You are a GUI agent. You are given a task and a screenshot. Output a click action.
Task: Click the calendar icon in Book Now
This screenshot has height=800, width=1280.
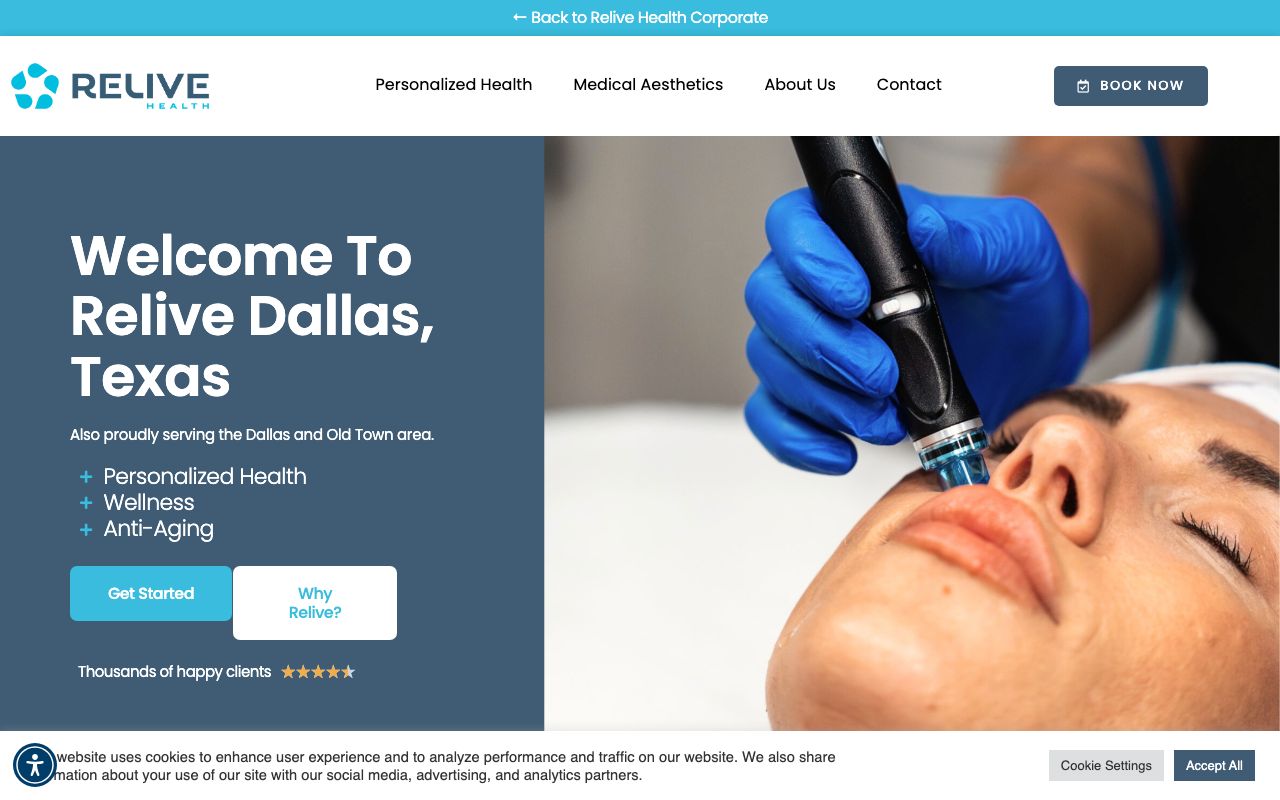point(1083,86)
